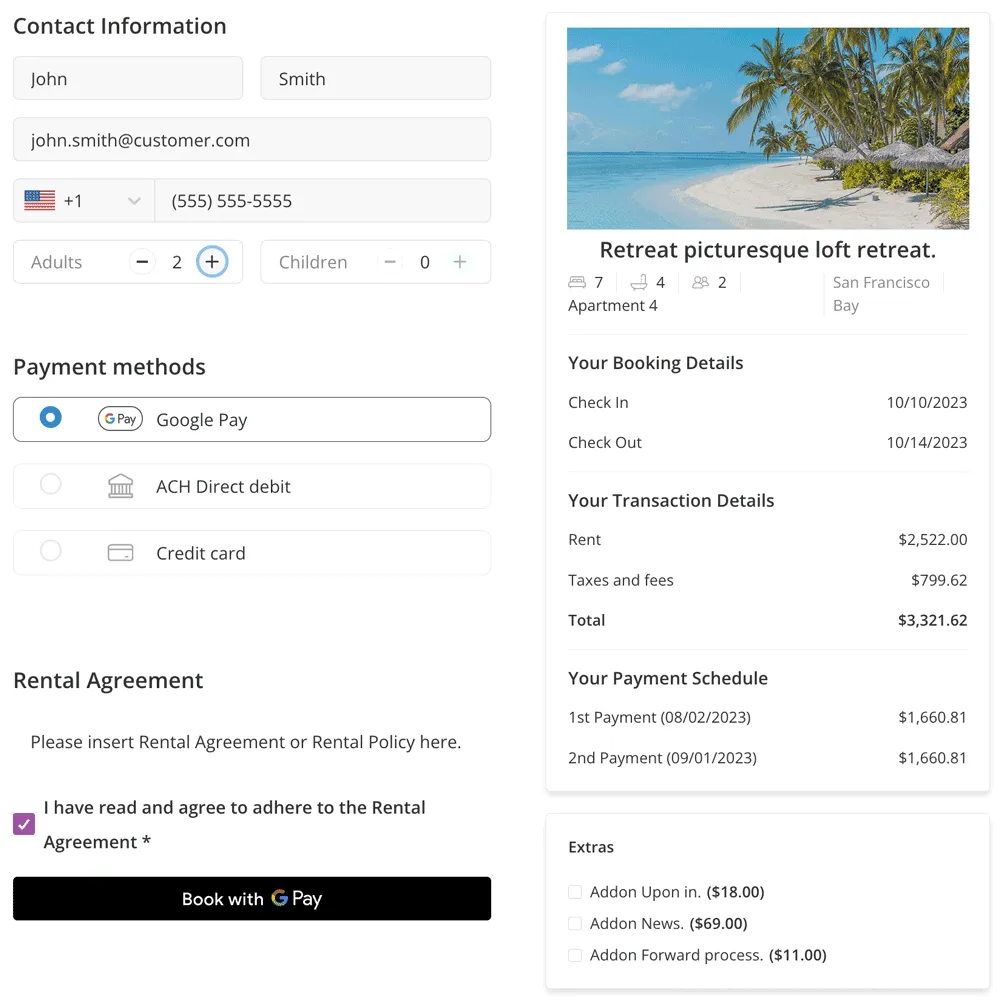This screenshot has width=1000, height=1002.
Task: Click the email address input field
Action: pyautogui.click(x=252, y=140)
